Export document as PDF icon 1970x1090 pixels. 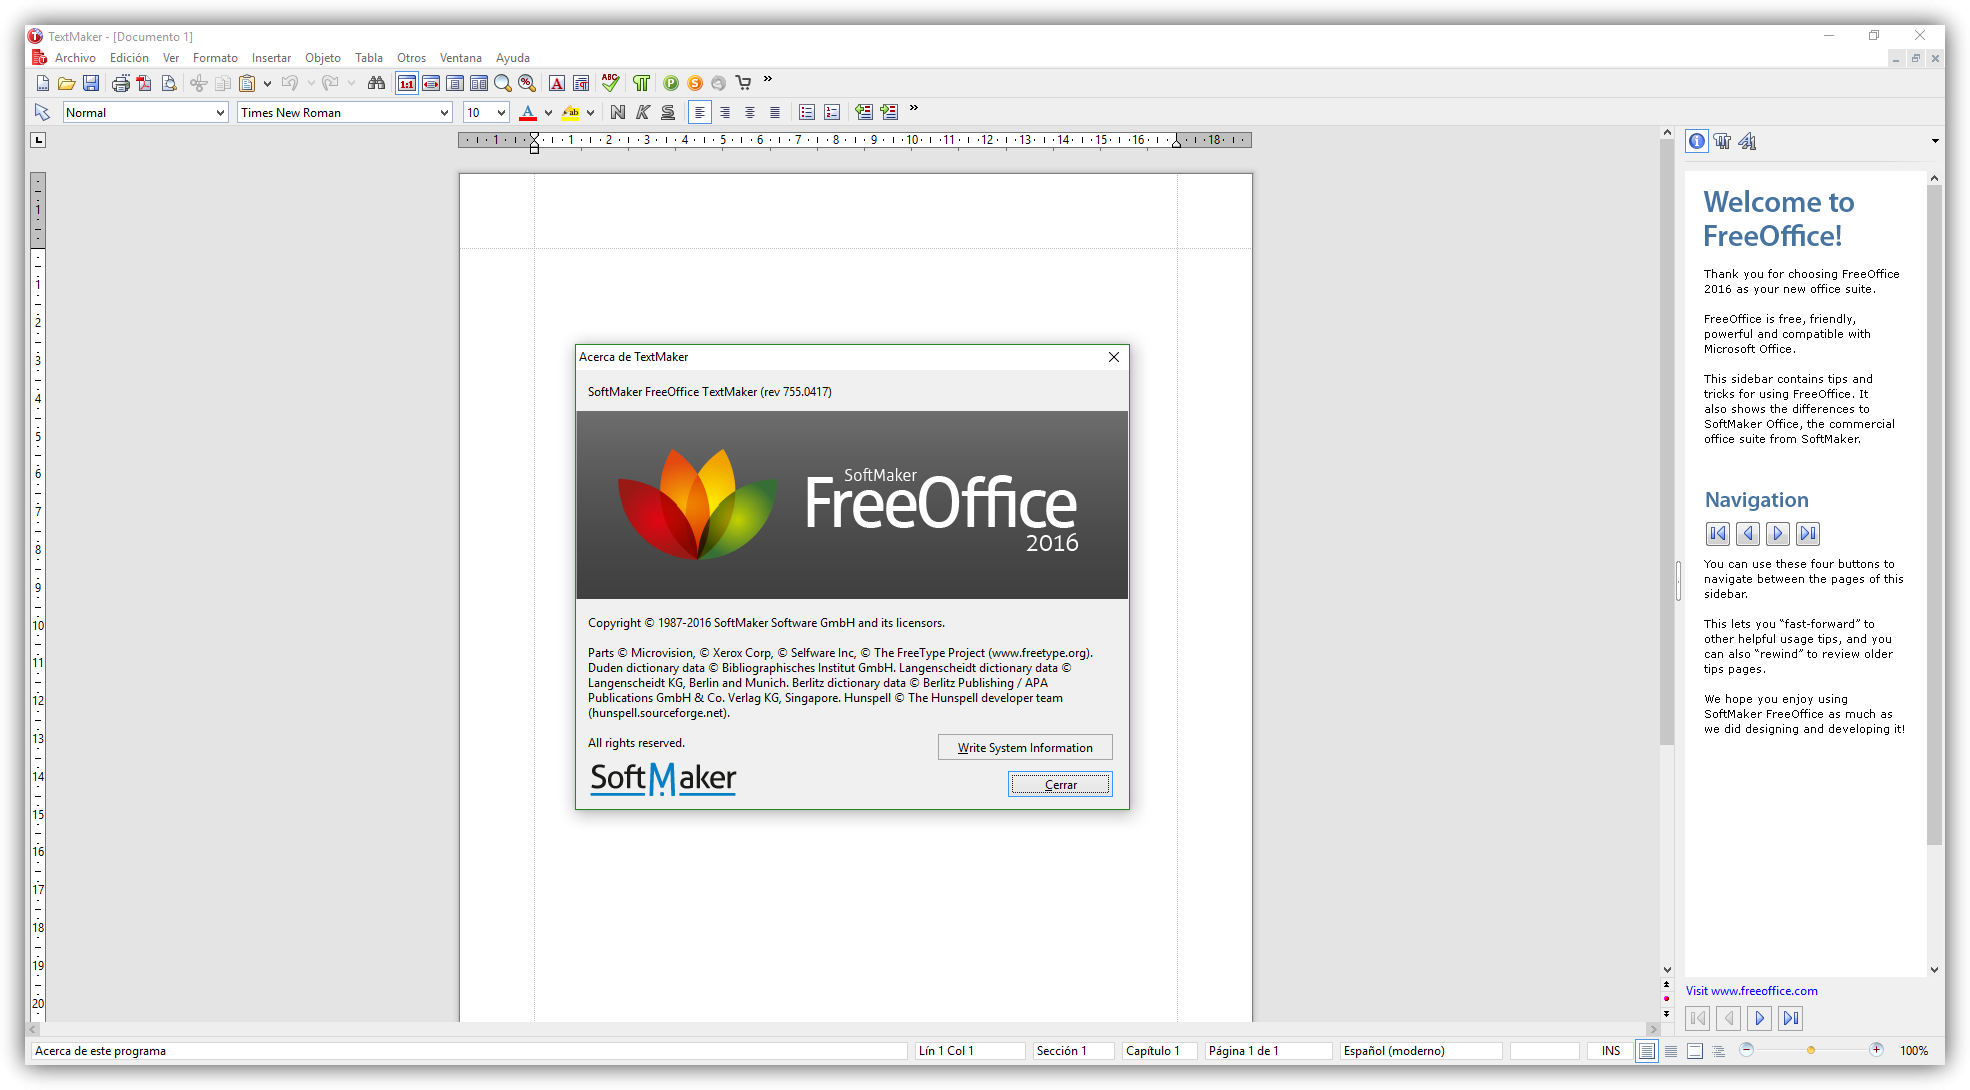coord(144,83)
